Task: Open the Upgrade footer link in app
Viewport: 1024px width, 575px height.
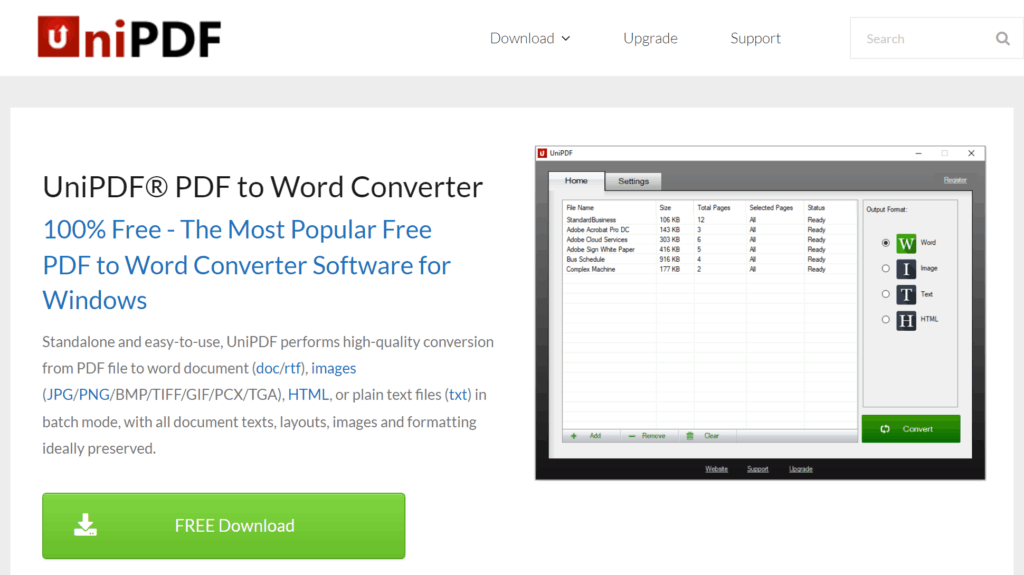Action: (801, 469)
